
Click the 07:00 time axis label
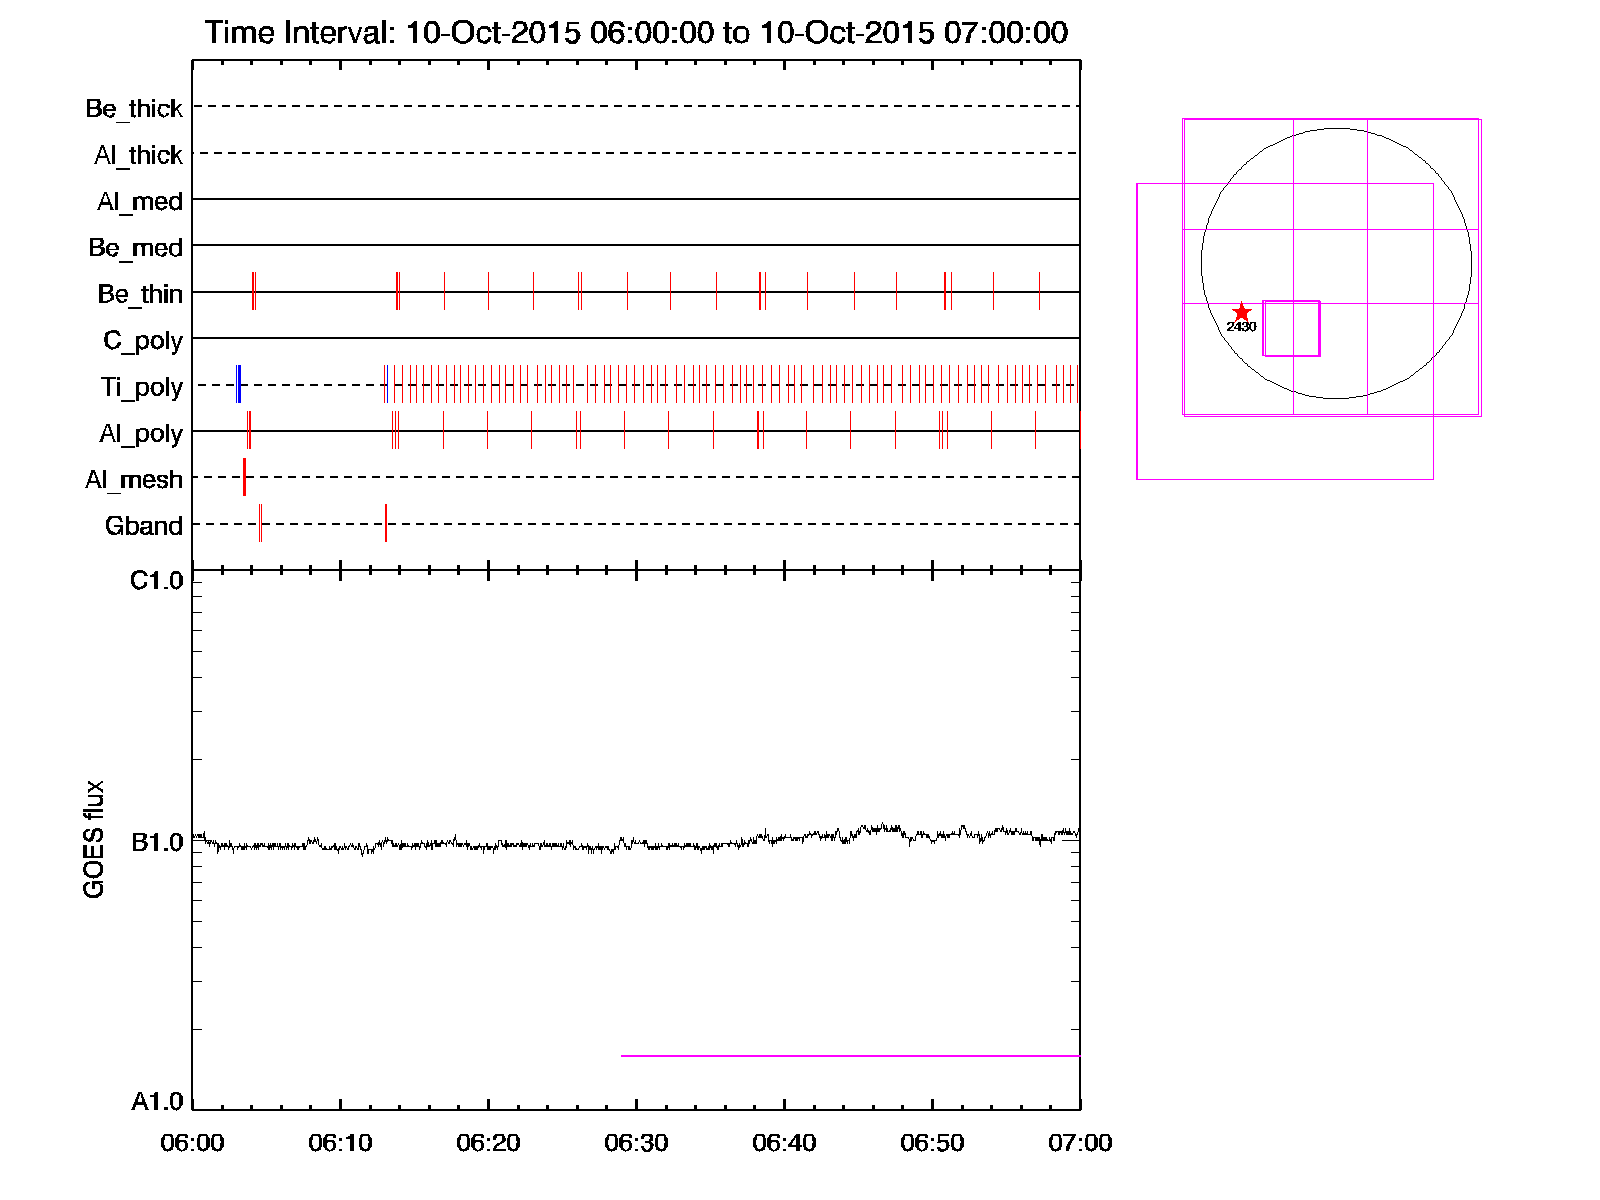[1080, 1143]
